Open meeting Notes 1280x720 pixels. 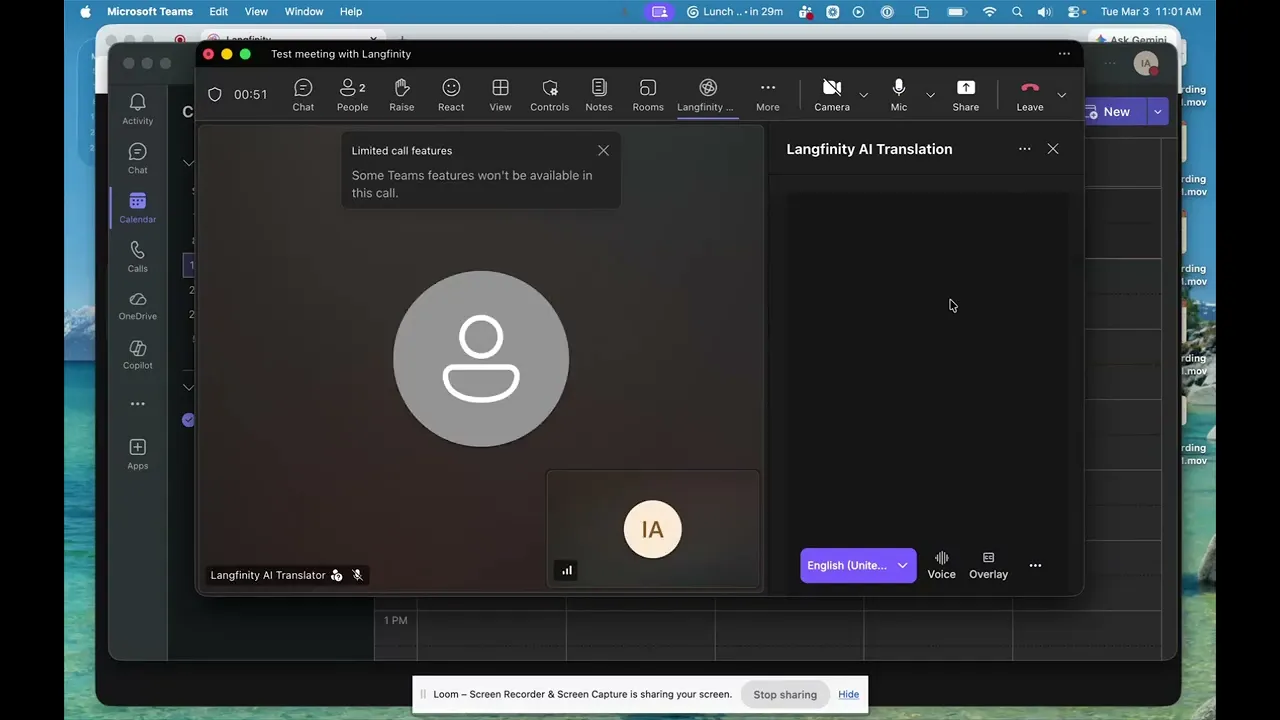tap(599, 95)
